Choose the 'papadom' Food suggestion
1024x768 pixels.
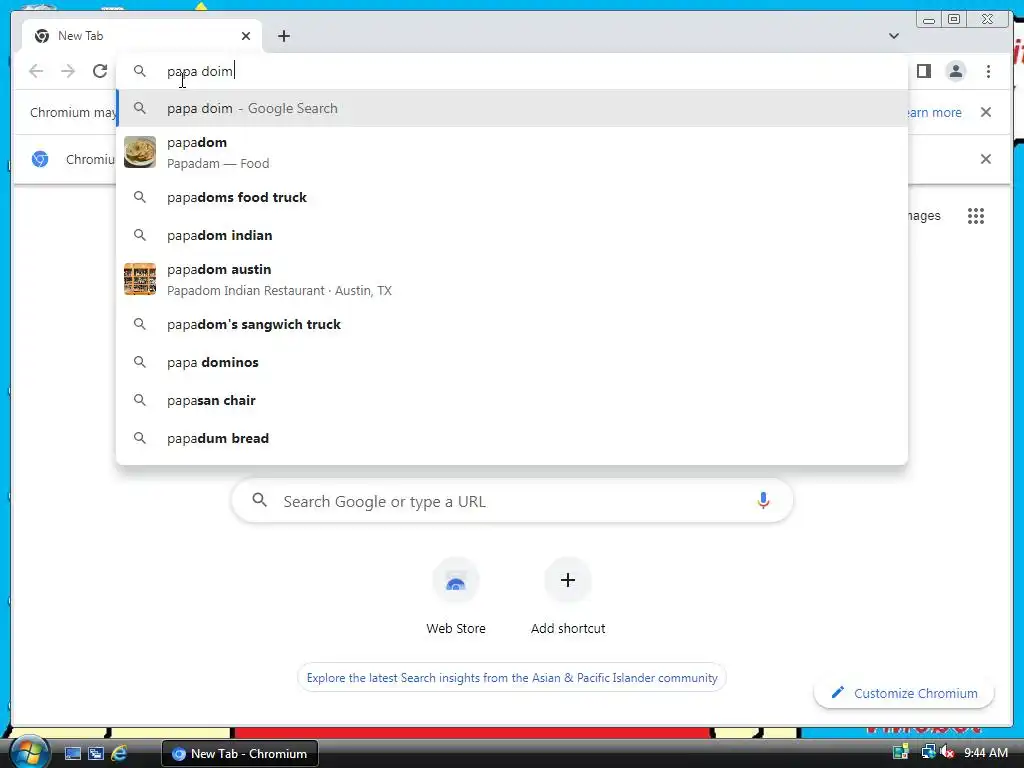tap(512, 152)
